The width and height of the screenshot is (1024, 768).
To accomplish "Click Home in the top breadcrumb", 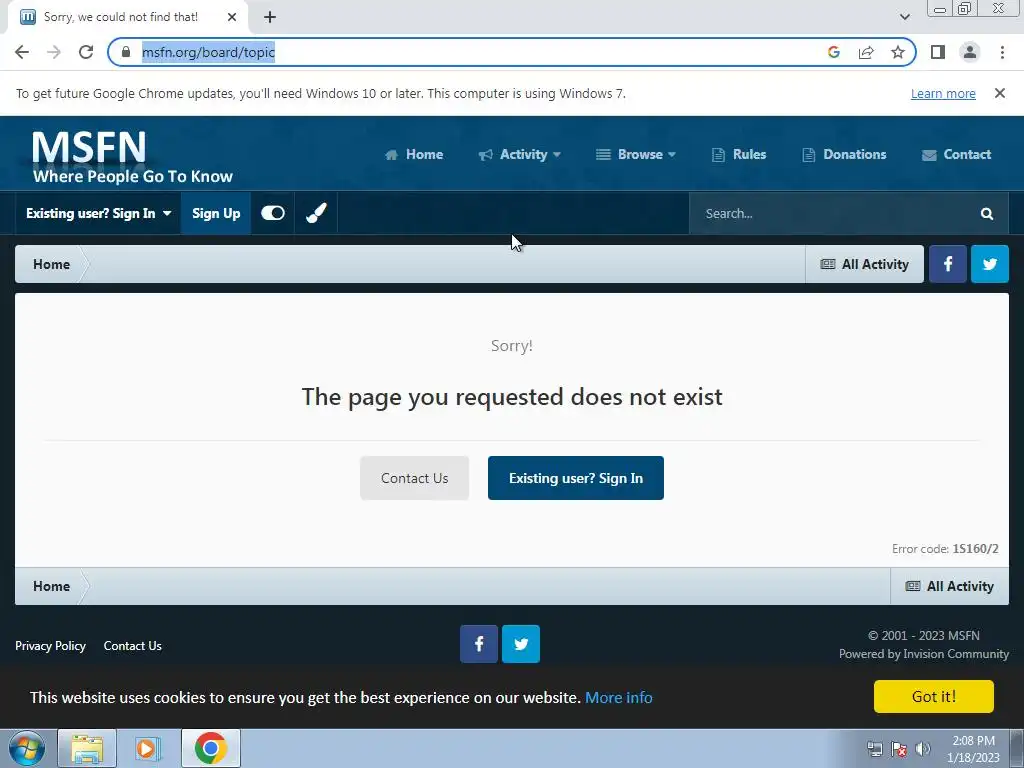I will [x=52, y=264].
